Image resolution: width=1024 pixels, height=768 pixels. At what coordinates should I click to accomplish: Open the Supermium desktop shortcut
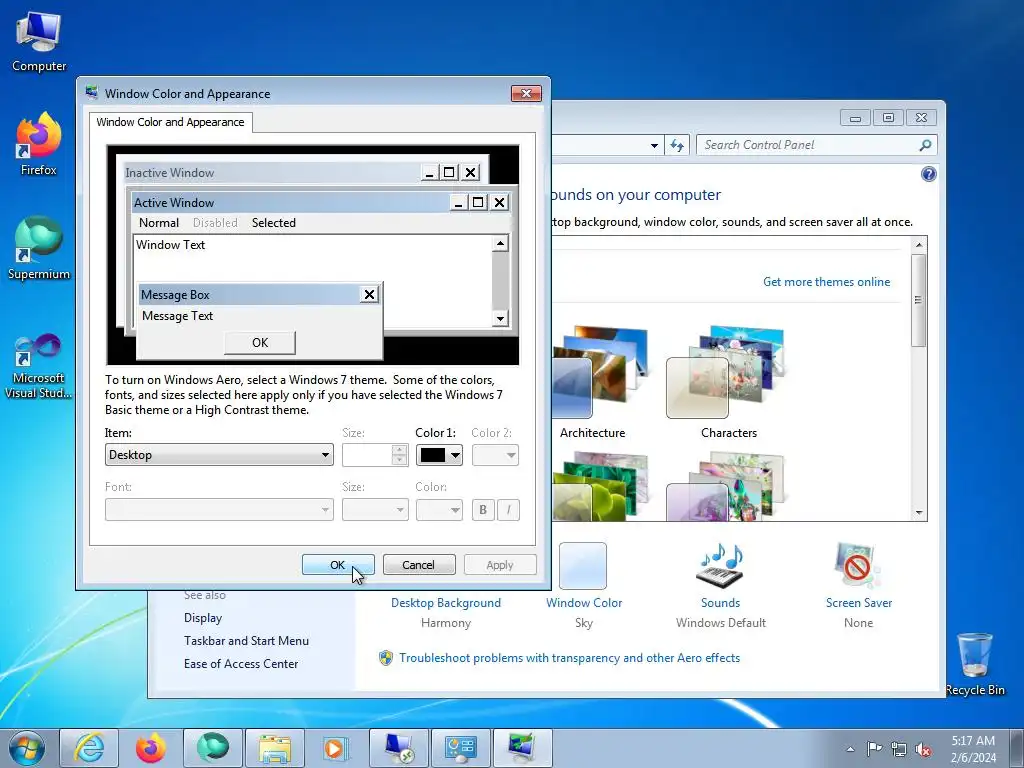point(39,248)
